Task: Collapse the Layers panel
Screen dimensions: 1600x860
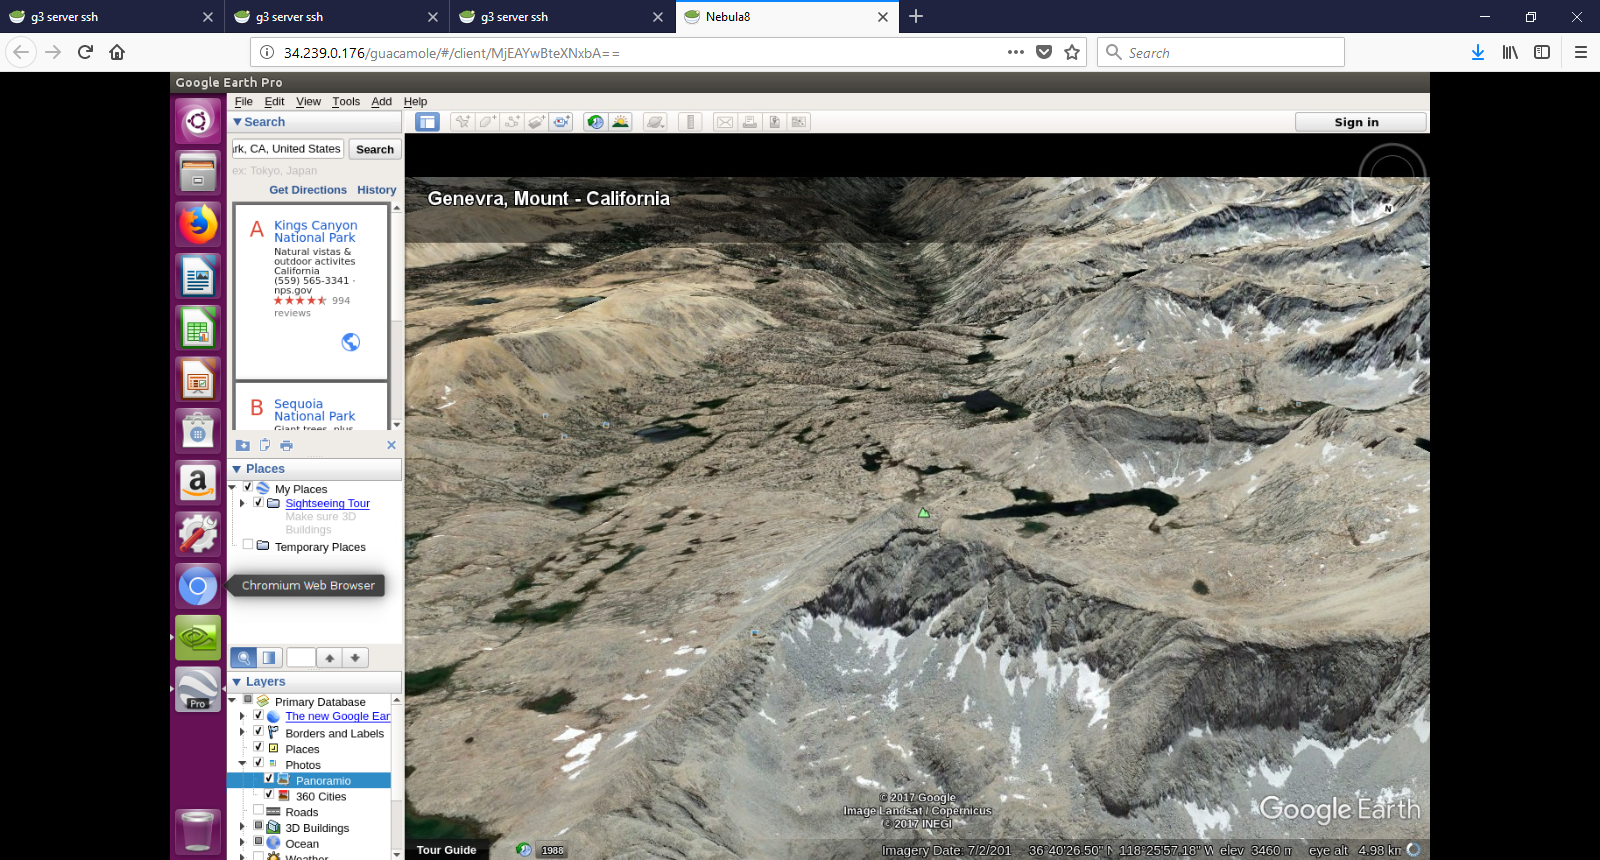Action: (237, 682)
